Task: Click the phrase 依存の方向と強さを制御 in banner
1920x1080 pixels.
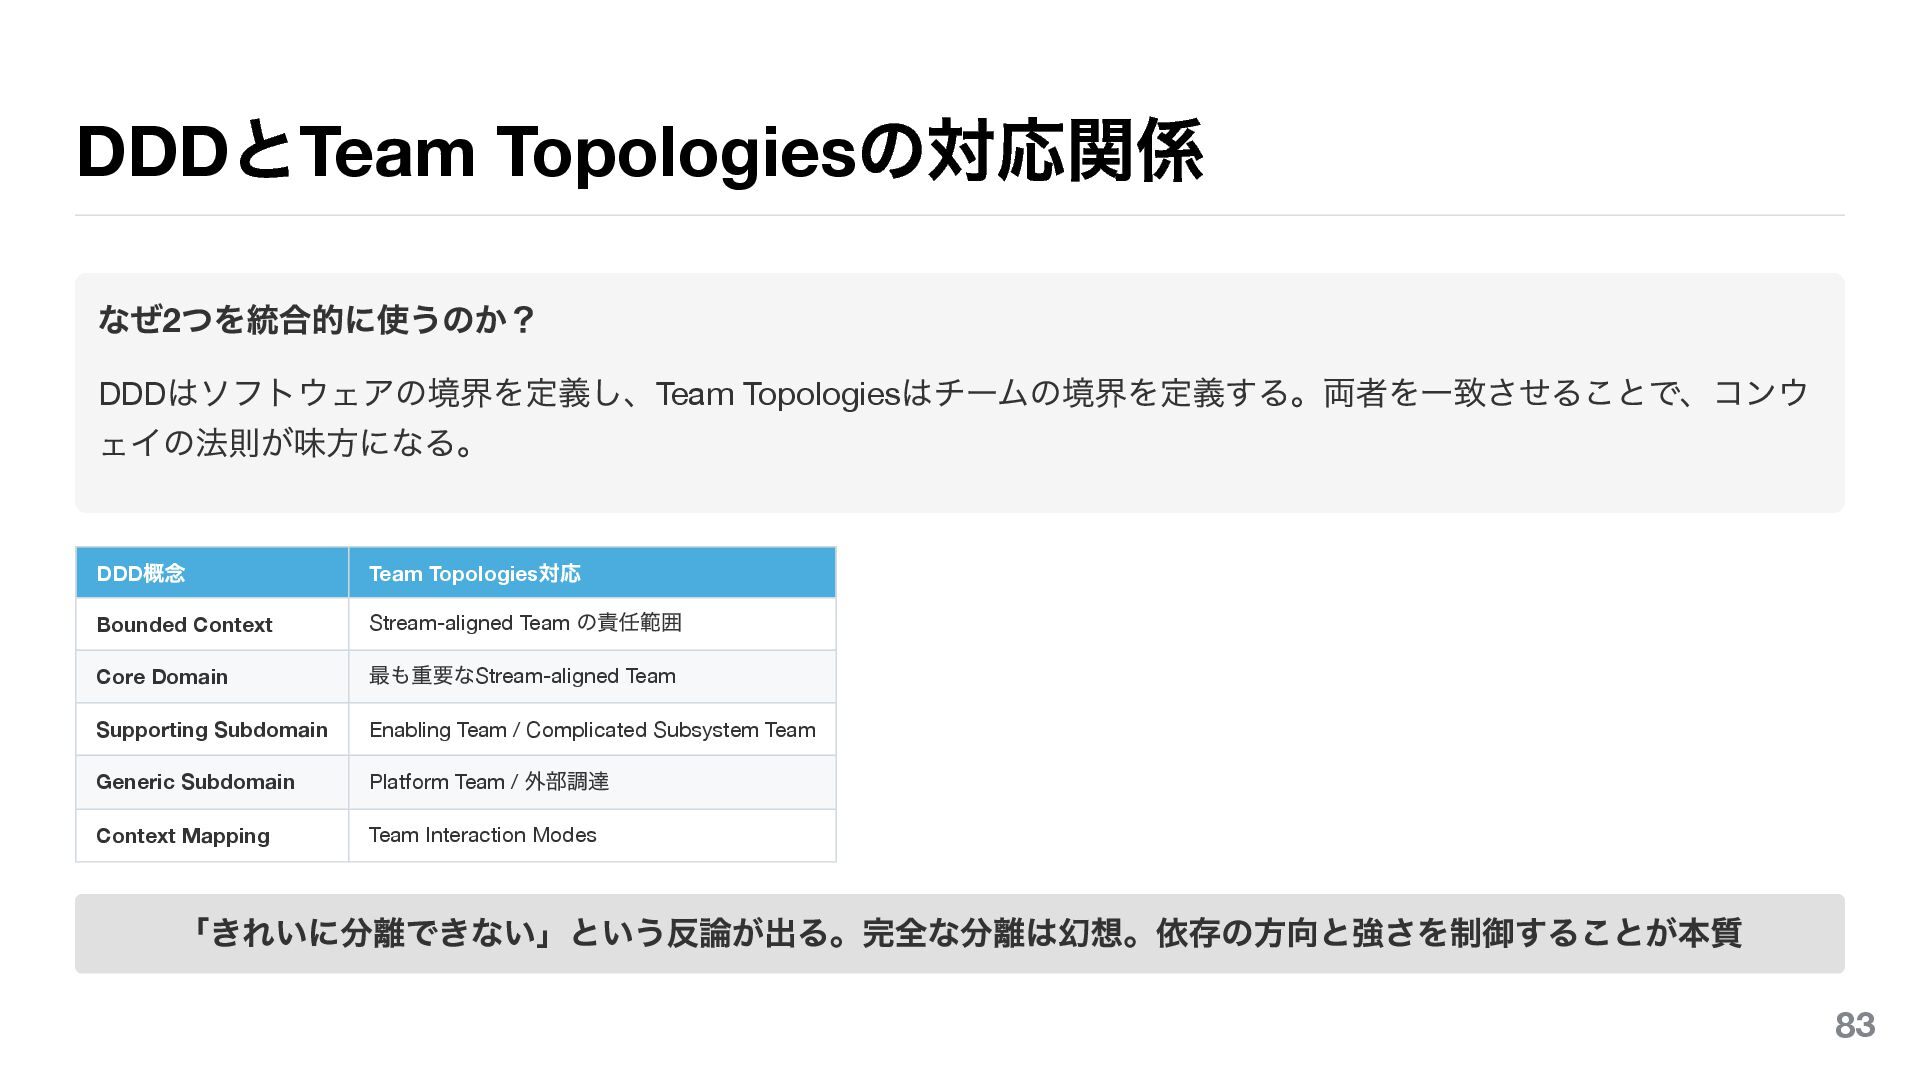Action: (1333, 934)
